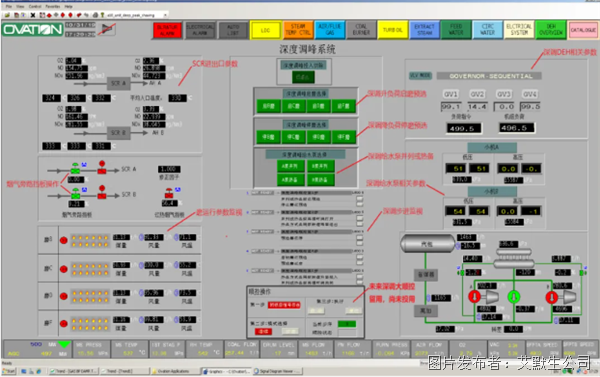Click the bypass flue damper red valve
The image size is (600, 377).
[x=169, y=193]
